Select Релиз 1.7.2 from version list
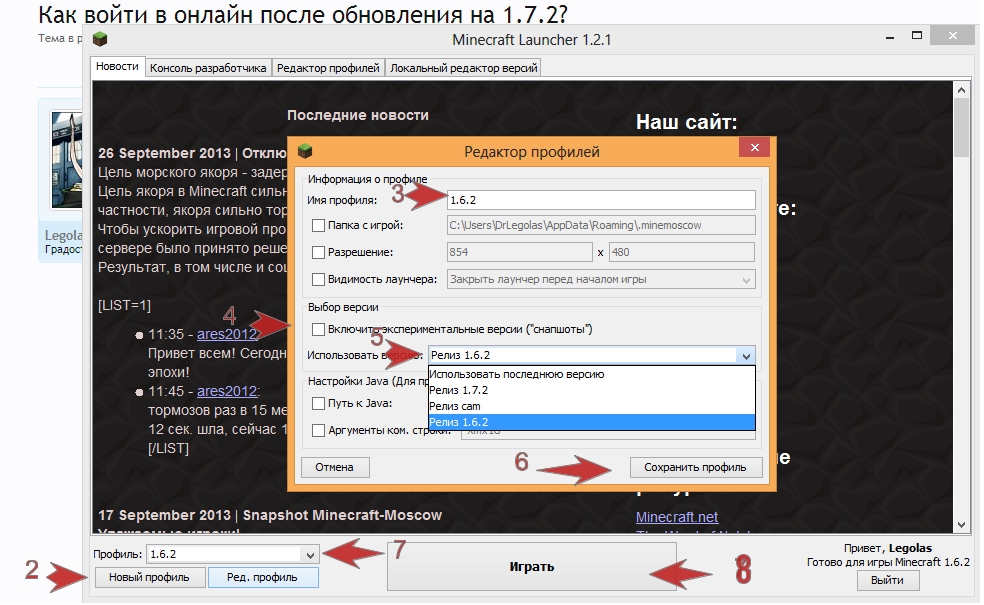 (x=458, y=390)
